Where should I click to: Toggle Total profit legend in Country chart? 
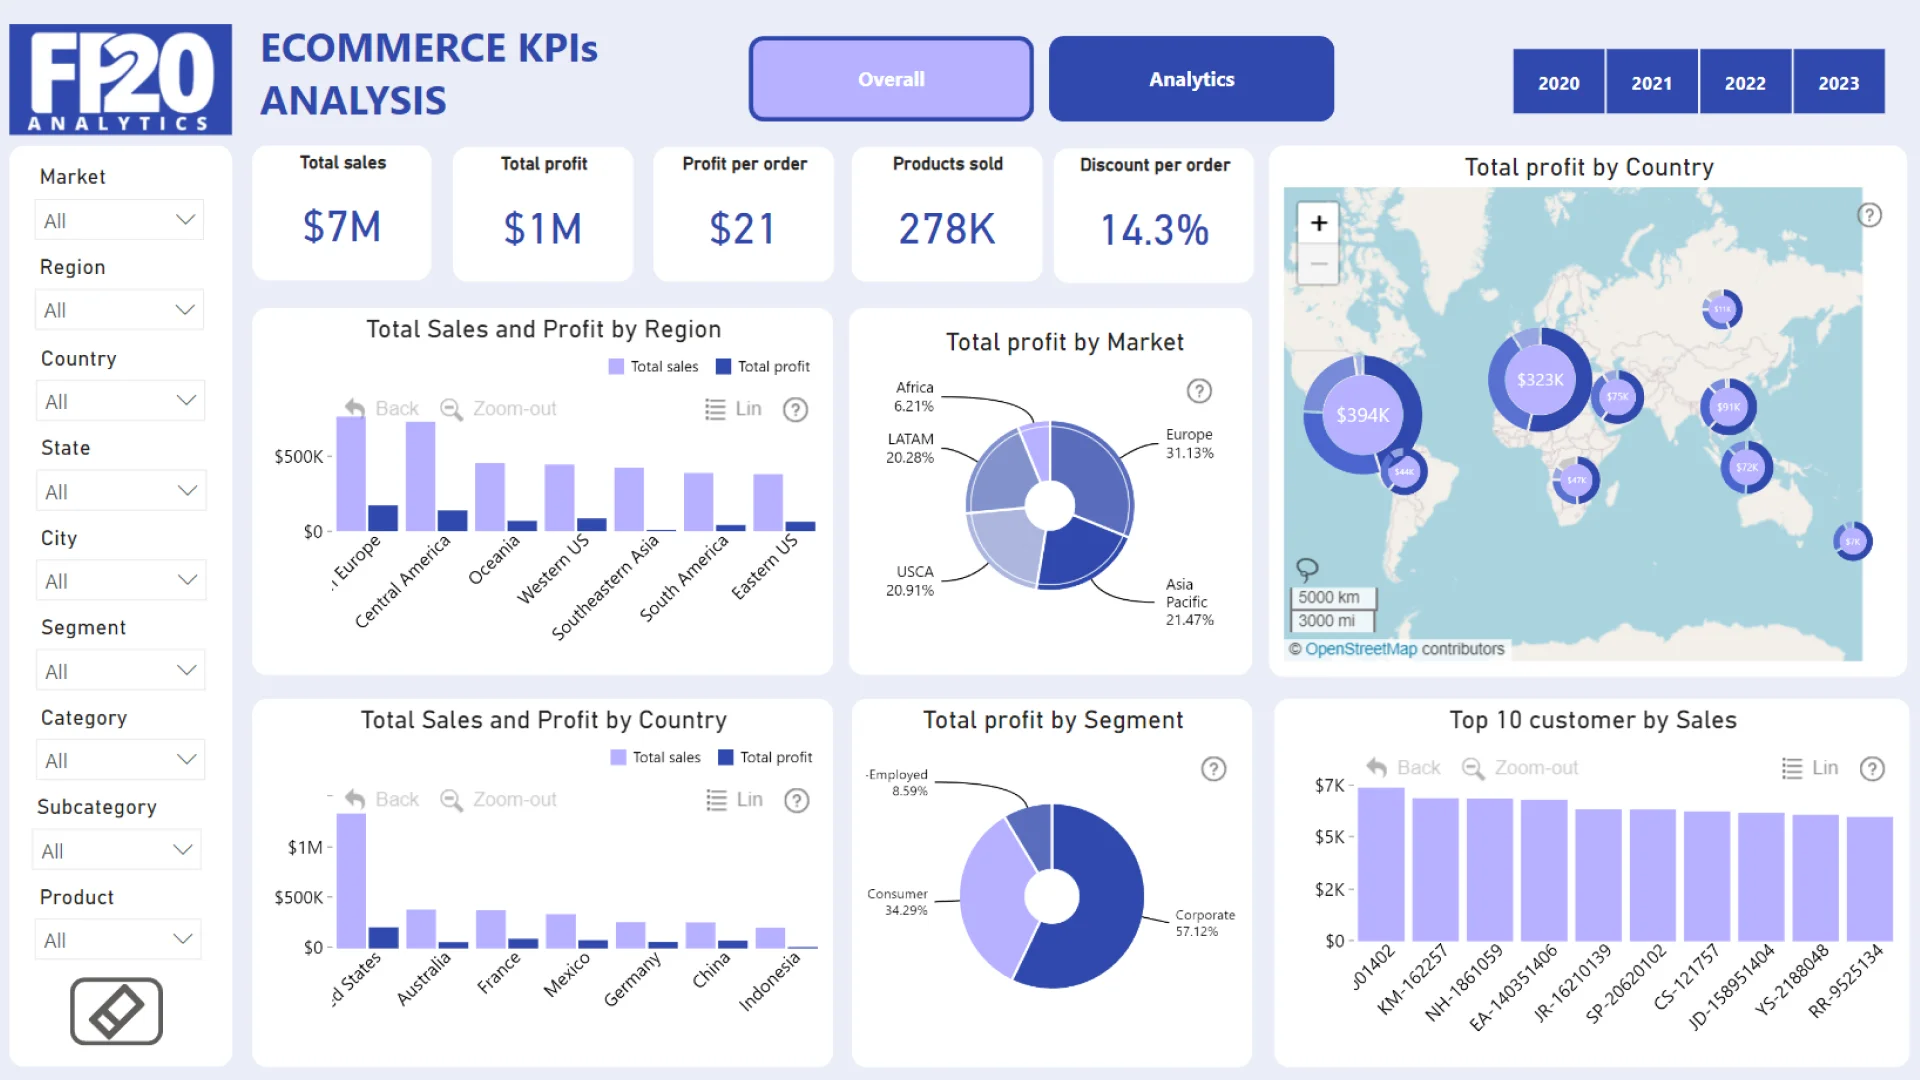[x=765, y=758]
